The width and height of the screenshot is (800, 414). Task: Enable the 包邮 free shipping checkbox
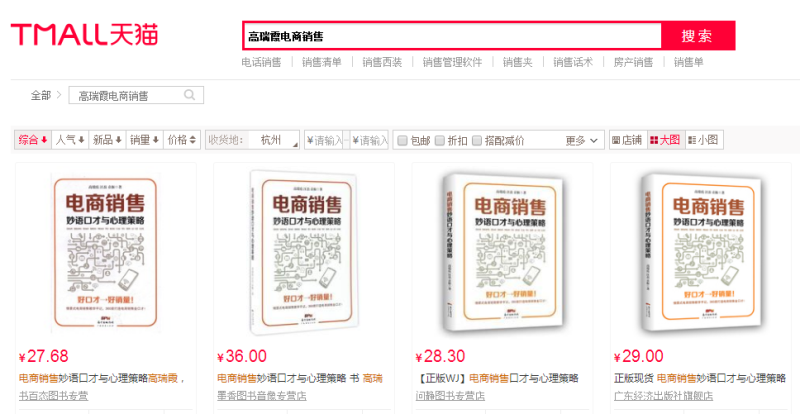pos(403,140)
